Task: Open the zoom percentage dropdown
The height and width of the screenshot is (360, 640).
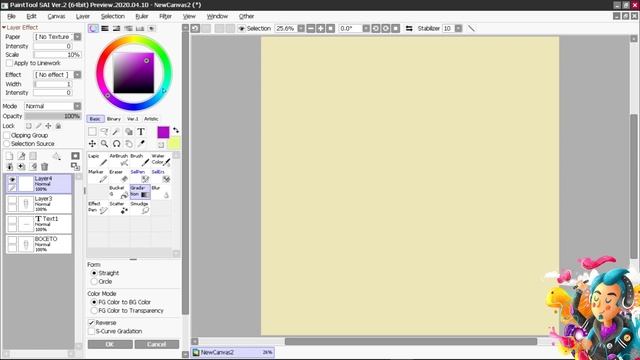Action: [301, 28]
